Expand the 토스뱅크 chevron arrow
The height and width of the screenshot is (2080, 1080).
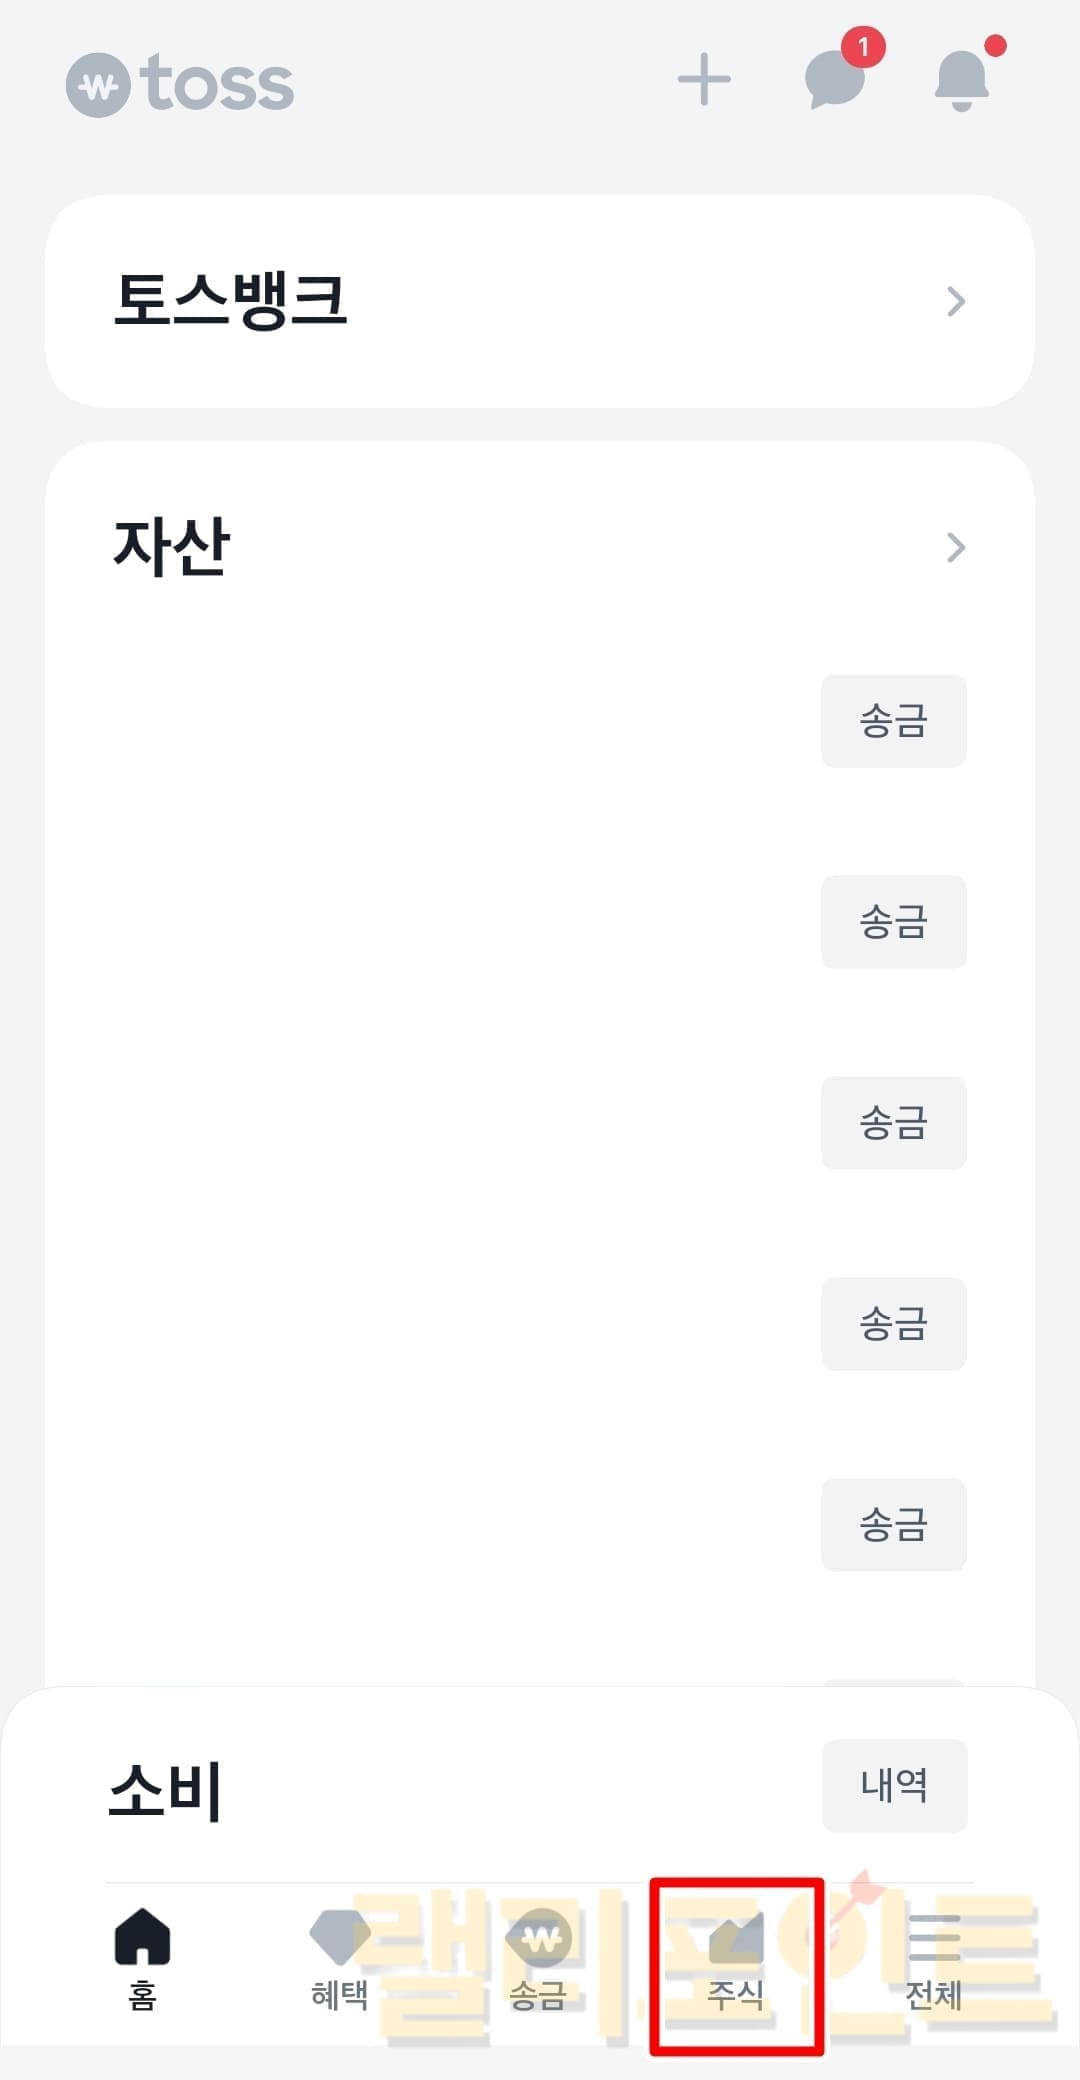[x=956, y=301]
